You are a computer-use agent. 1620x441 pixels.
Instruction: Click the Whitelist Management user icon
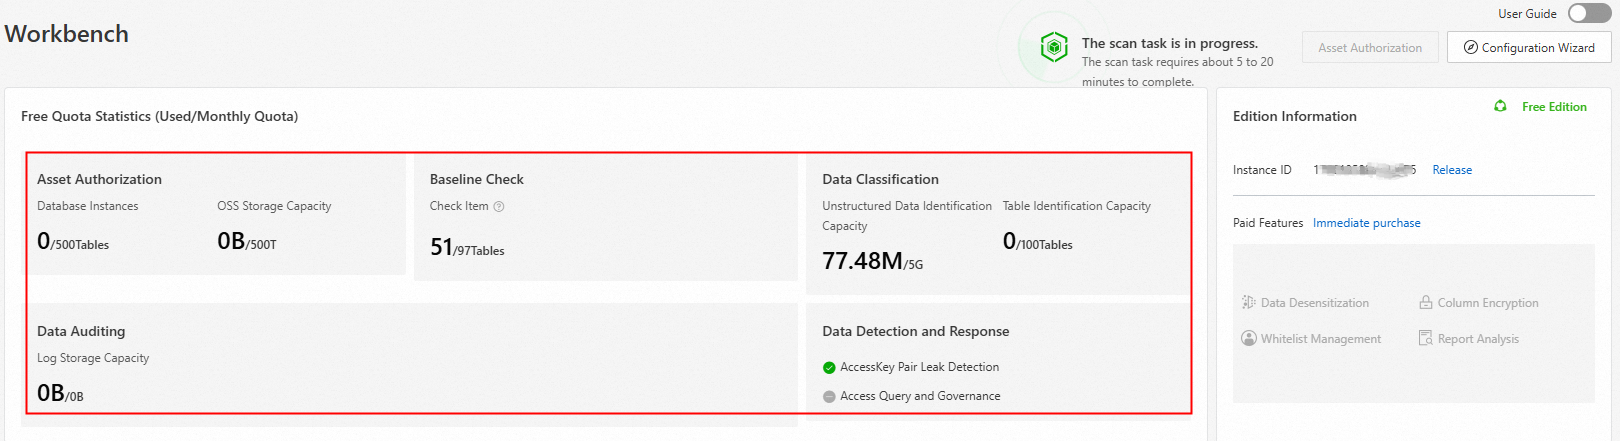(x=1248, y=339)
